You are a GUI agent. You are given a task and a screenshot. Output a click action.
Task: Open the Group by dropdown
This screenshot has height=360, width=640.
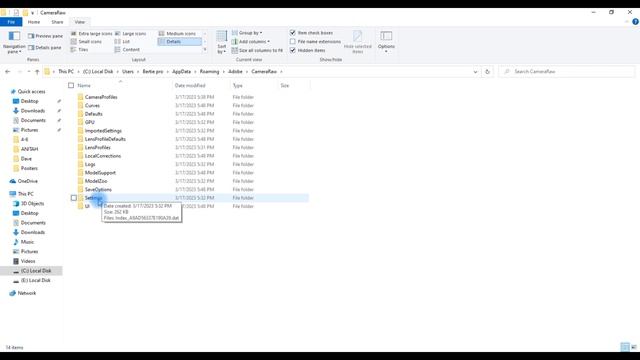tap(247, 33)
